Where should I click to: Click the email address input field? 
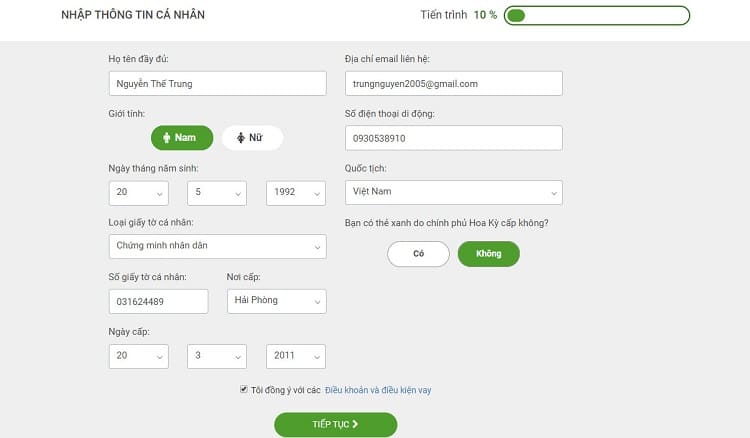(x=453, y=83)
